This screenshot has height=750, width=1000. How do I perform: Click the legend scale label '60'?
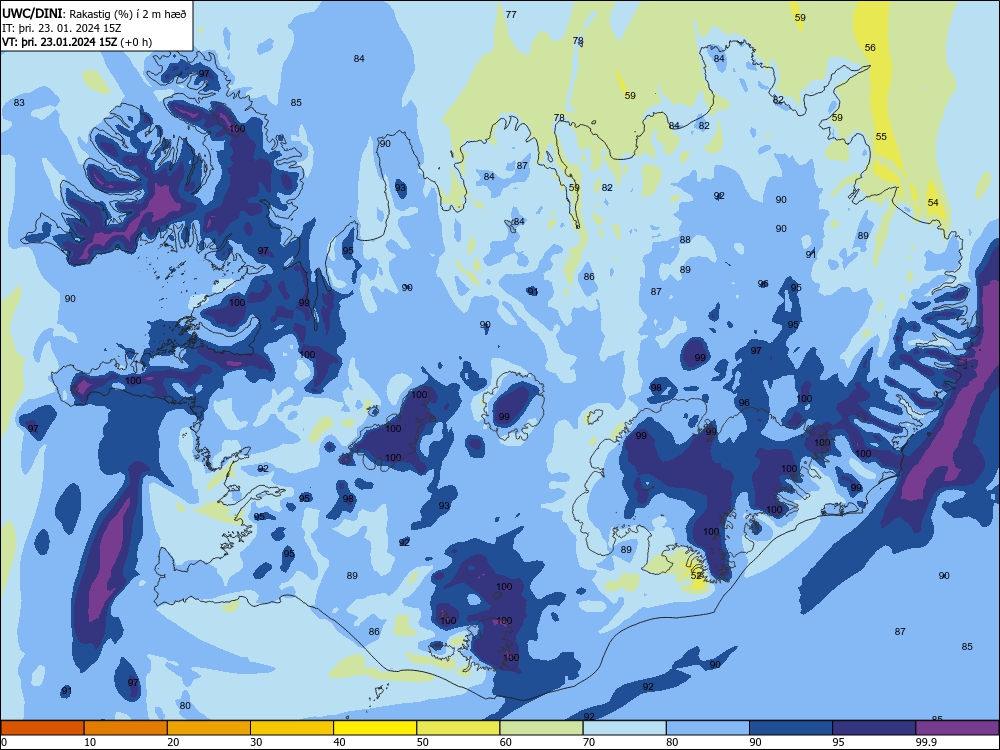click(x=506, y=742)
